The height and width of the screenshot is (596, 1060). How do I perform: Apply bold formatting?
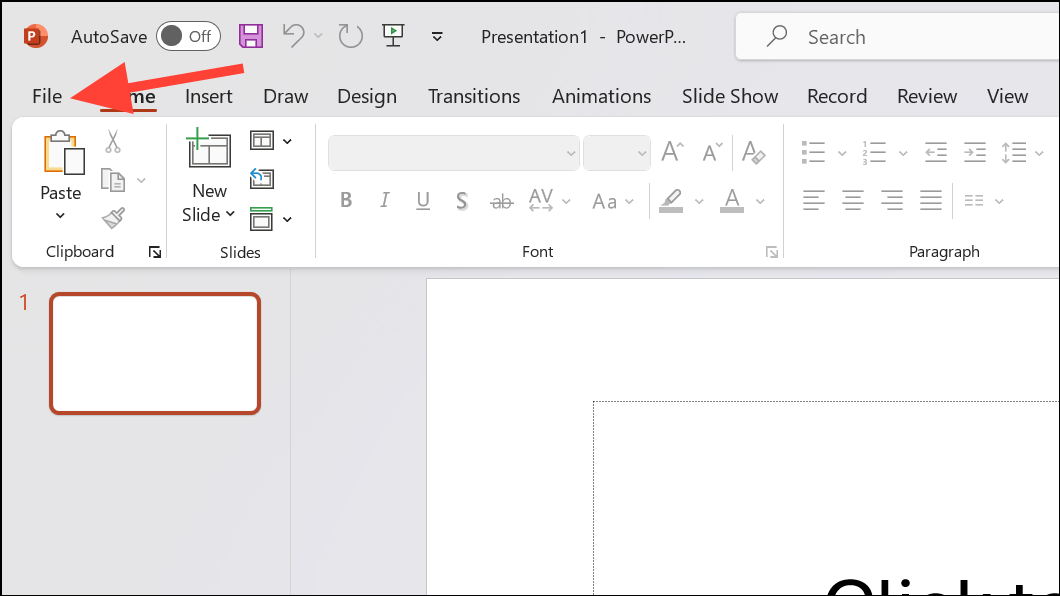coord(345,200)
